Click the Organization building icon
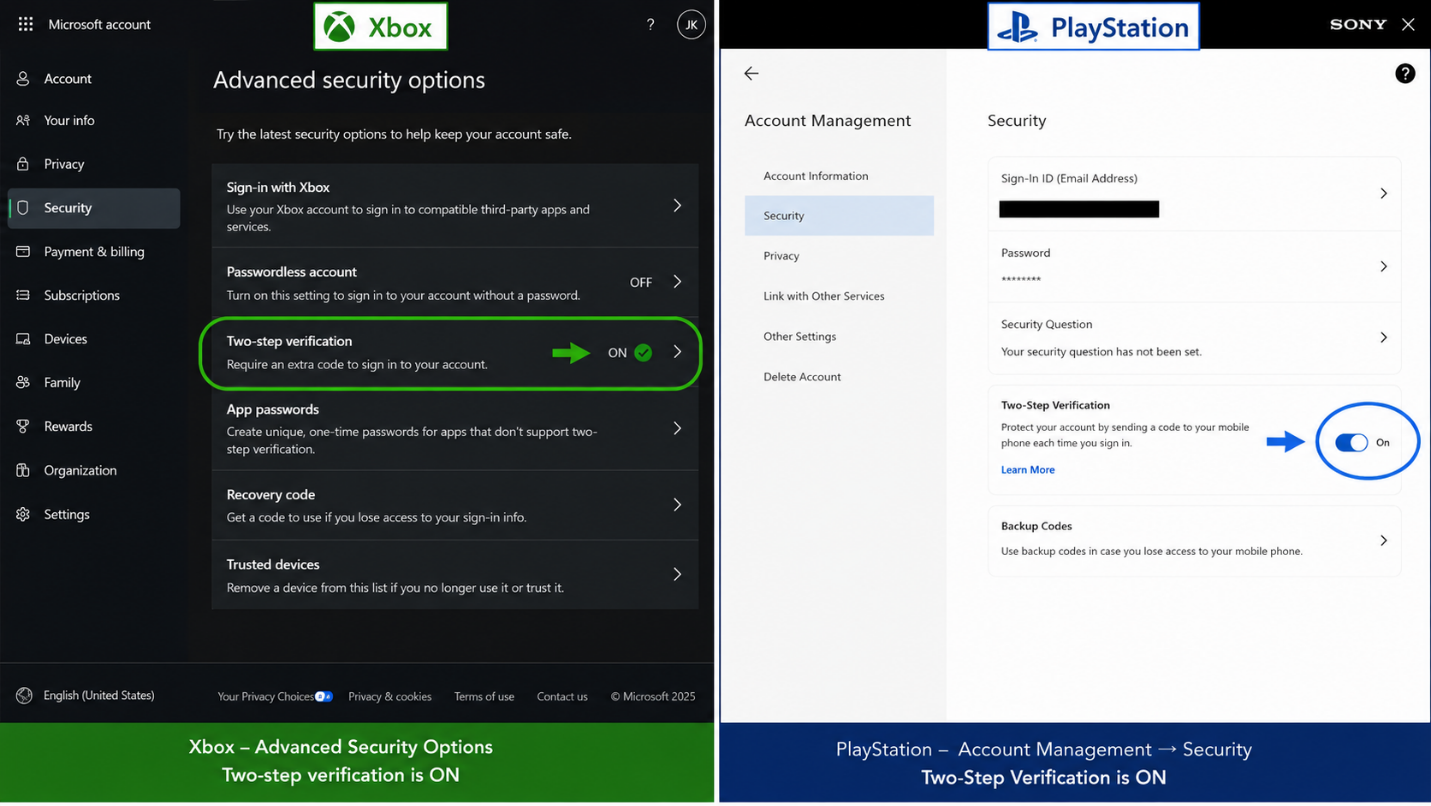Image resolution: width=1431 pixels, height=806 pixels. (x=23, y=470)
